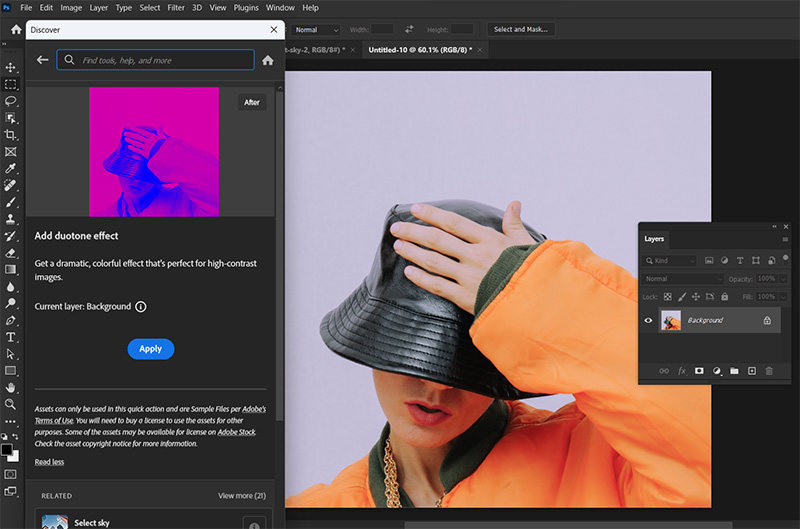The width and height of the screenshot is (800, 529).
Task: Toggle Quick Mask mode
Action: pyautogui.click(x=10, y=474)
